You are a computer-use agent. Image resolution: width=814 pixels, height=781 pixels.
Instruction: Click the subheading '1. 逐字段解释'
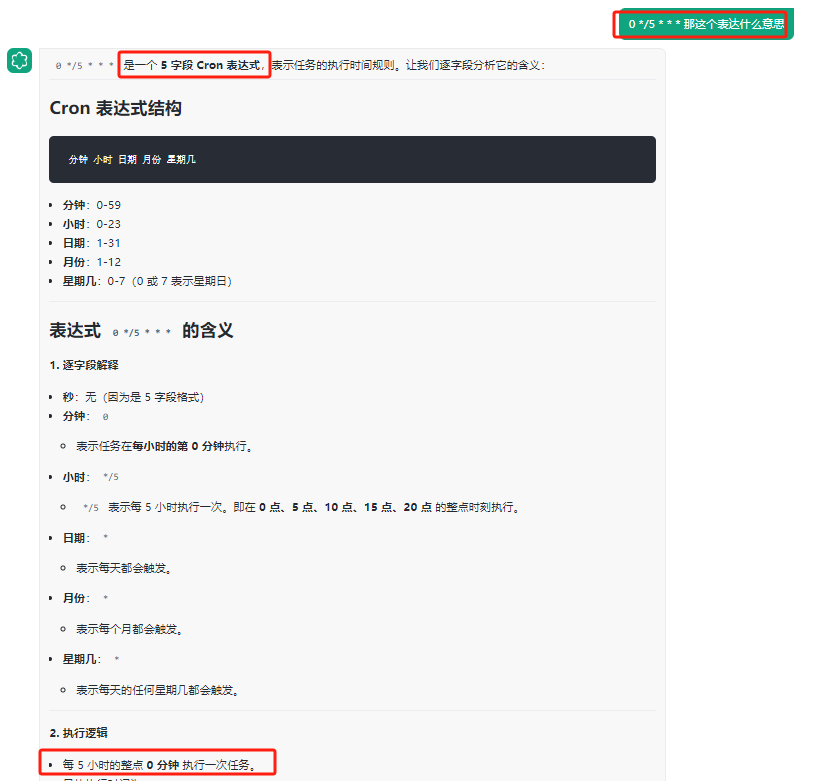(x=84, y=365)
